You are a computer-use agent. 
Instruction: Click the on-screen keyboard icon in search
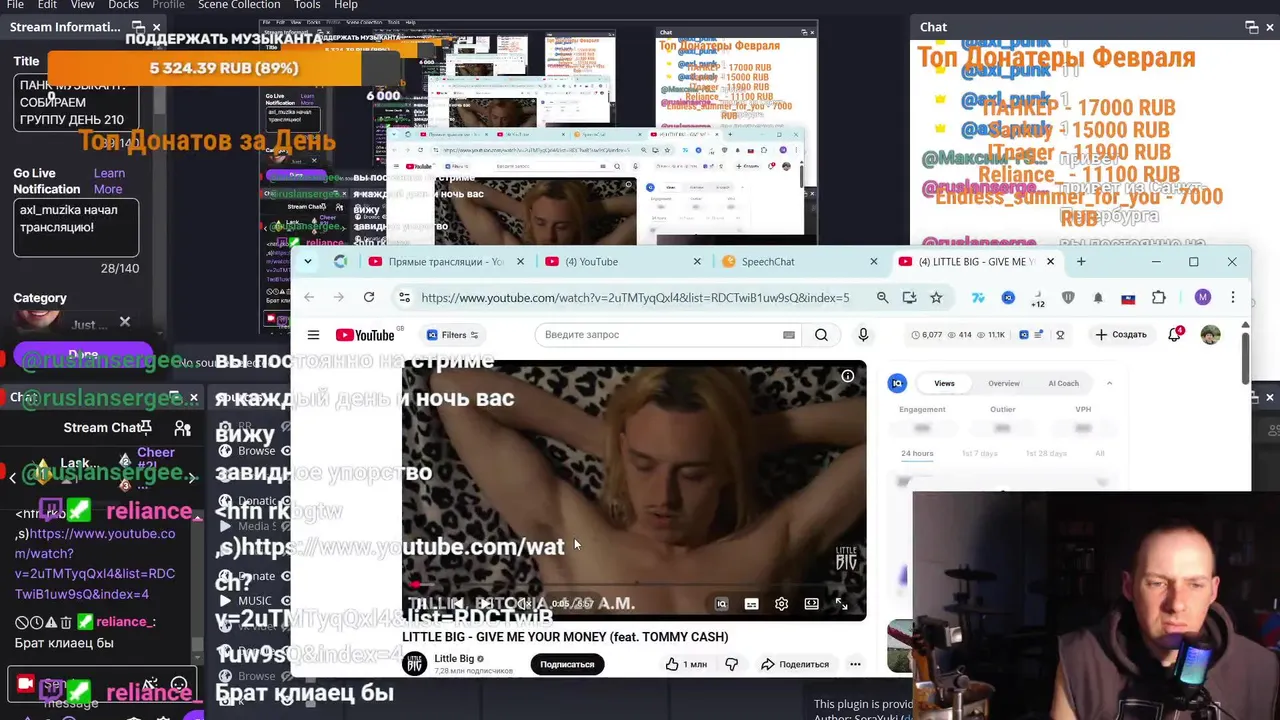click(789, 335)
